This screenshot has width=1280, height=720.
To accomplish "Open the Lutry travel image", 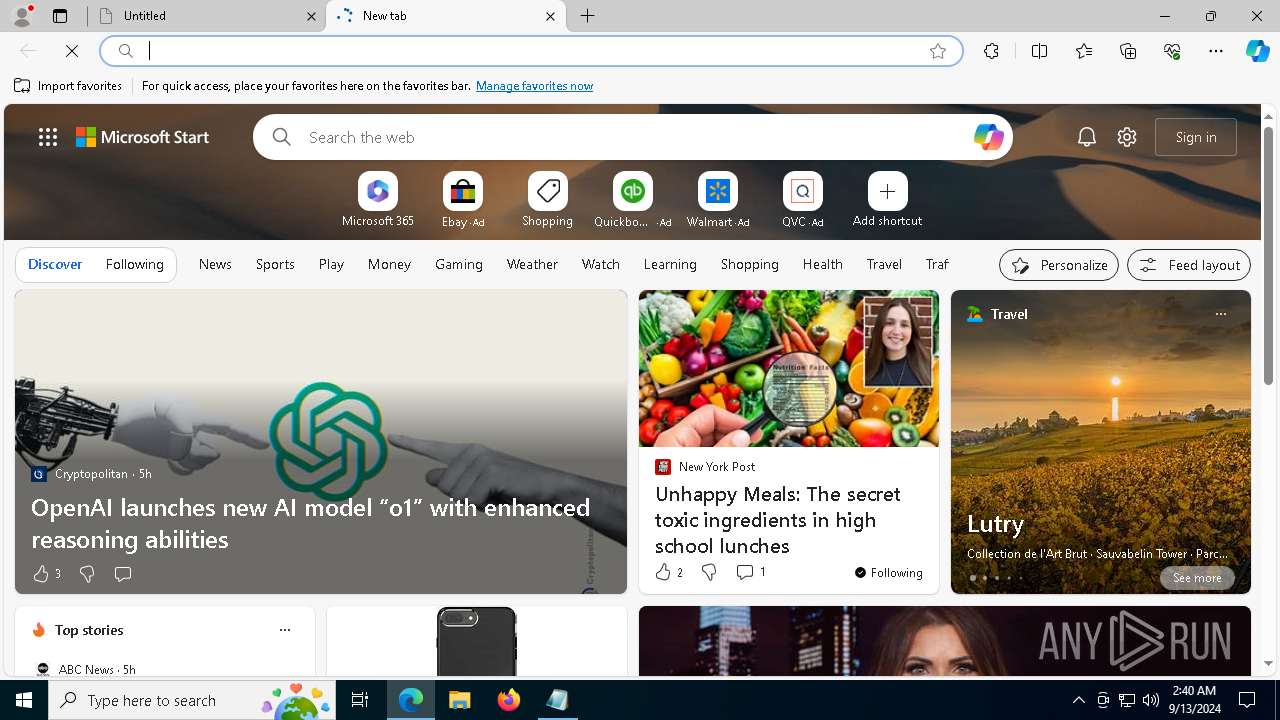I will coord(1100,442).
